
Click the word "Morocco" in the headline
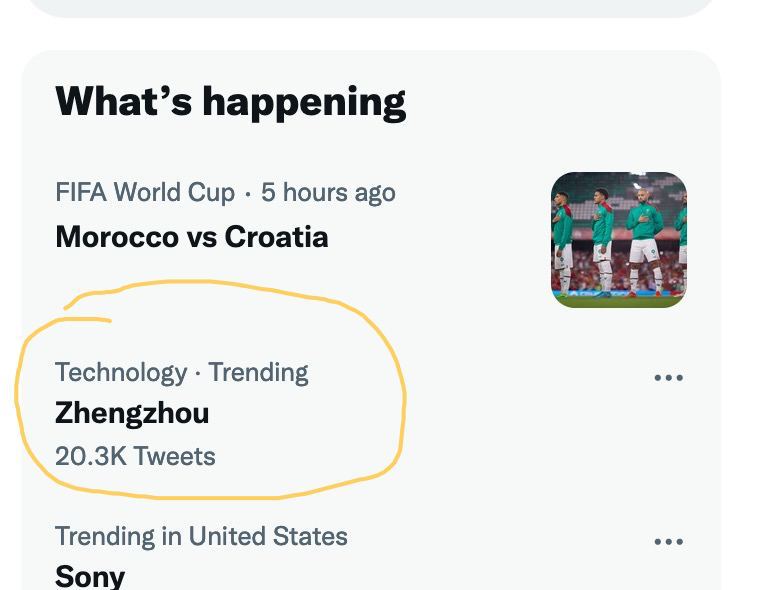(x=107, y=237)
